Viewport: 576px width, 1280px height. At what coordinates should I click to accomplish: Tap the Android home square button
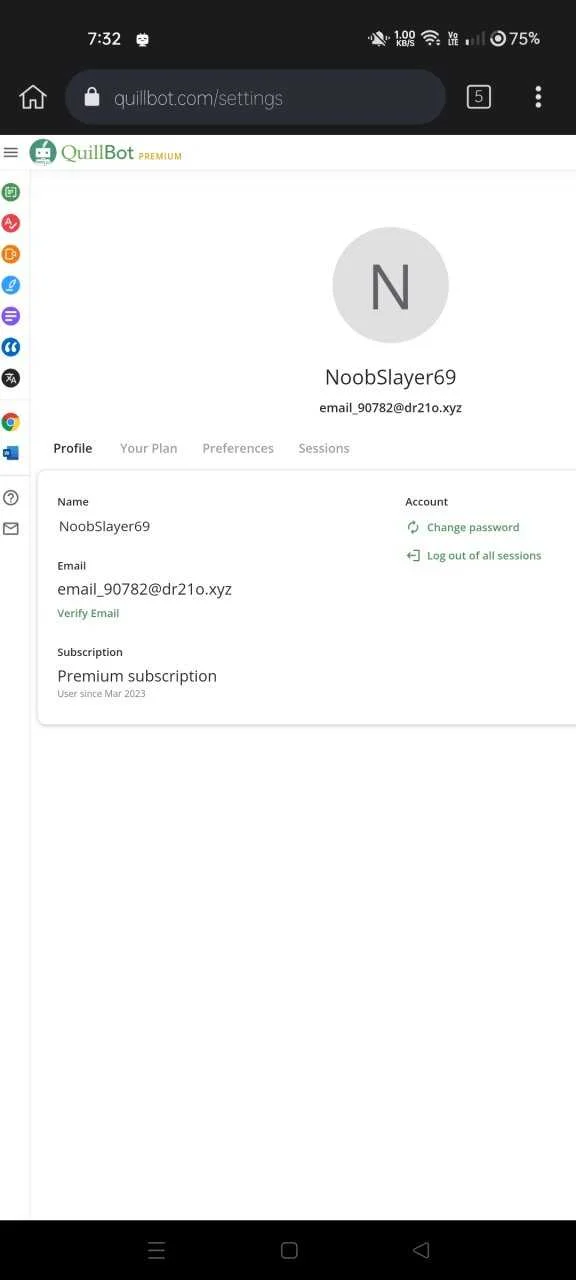click(x=289, y=1250)
